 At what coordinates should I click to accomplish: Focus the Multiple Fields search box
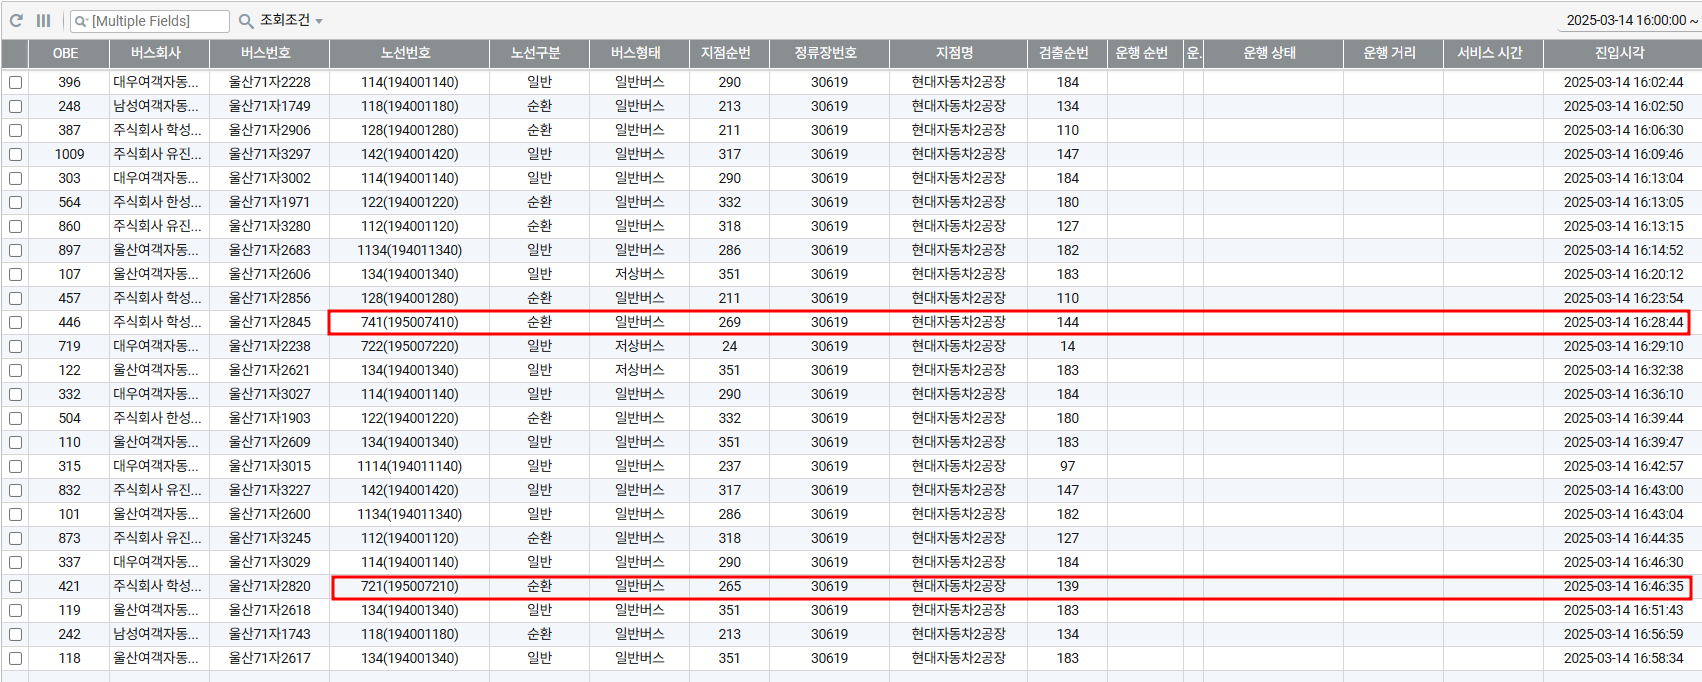[x=150, y=21]
